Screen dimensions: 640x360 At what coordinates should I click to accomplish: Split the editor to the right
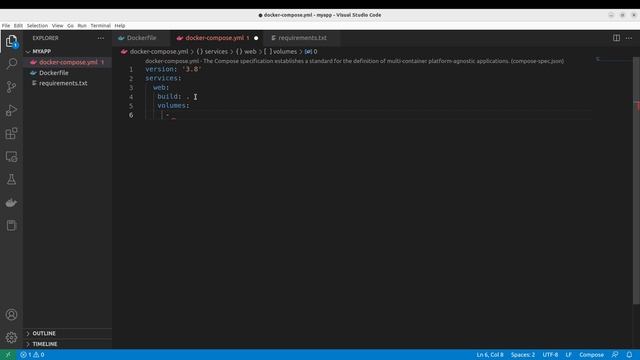616,38
